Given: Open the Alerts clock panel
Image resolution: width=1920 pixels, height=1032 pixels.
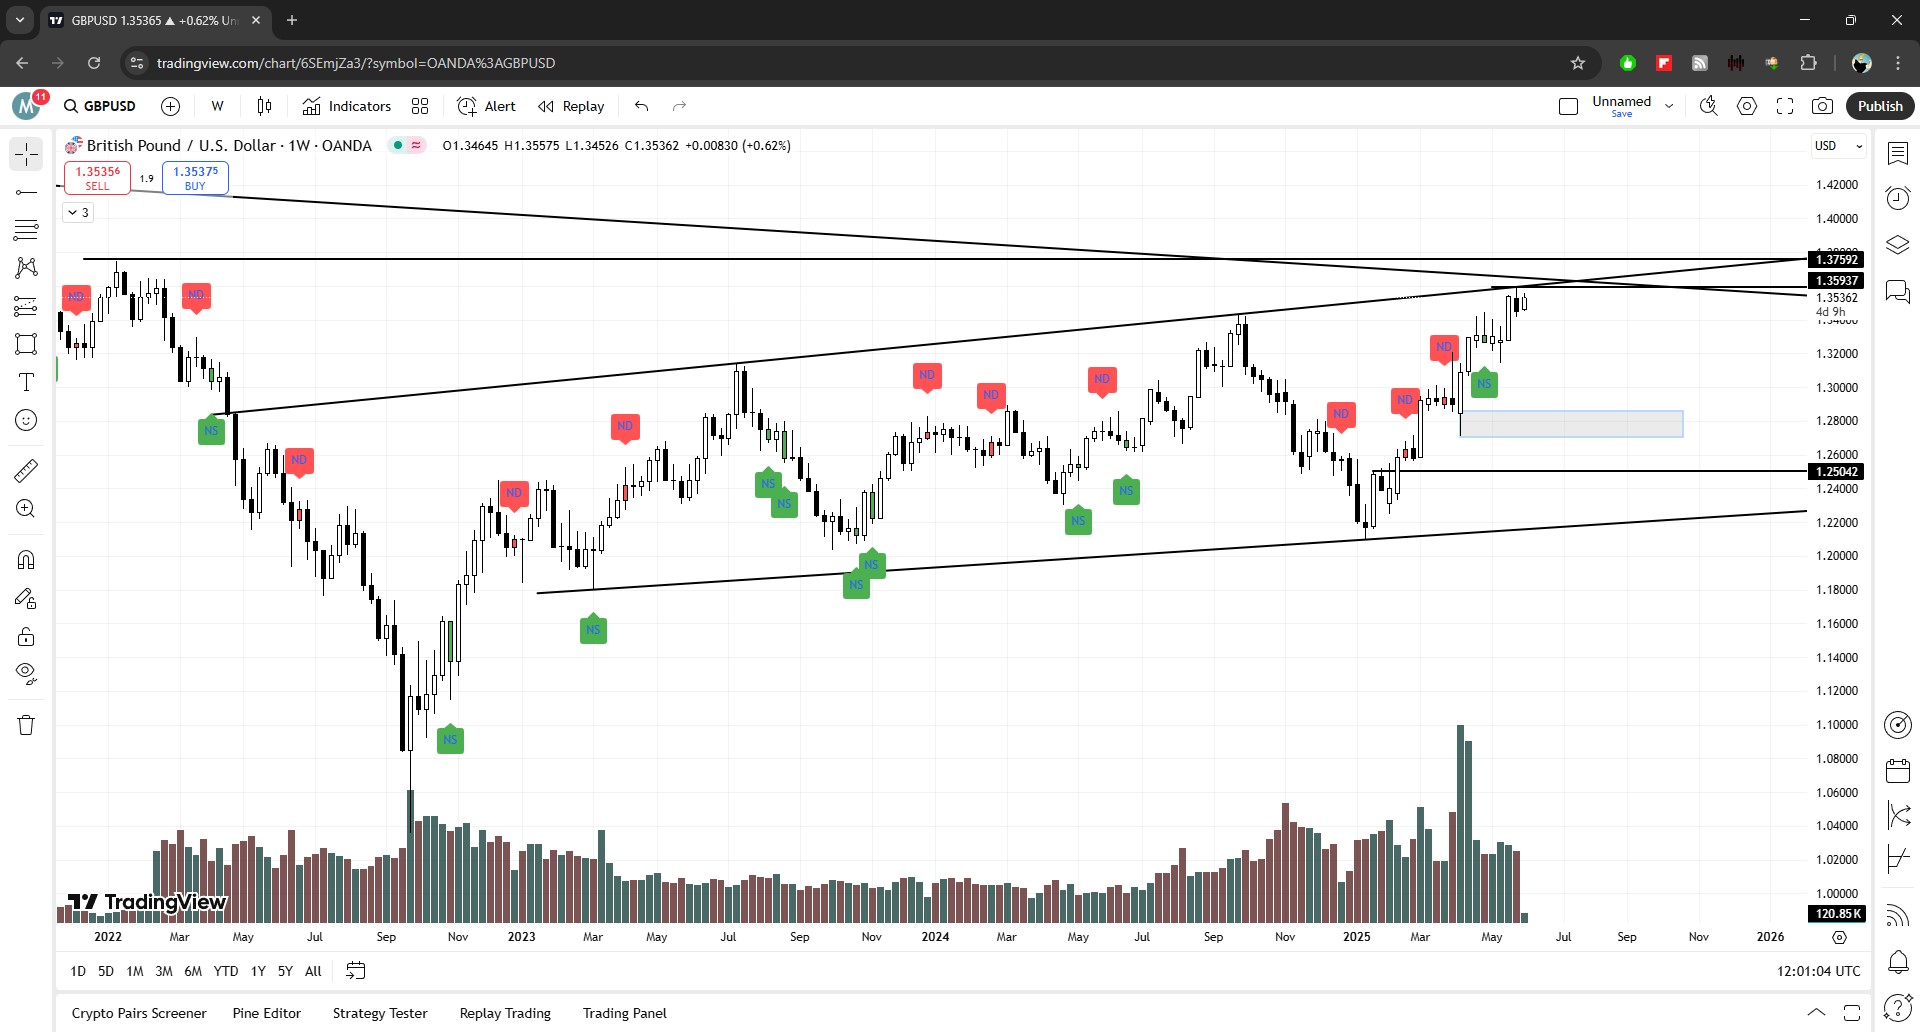Looking at the screenshot, I should (x=1898, y=198).
